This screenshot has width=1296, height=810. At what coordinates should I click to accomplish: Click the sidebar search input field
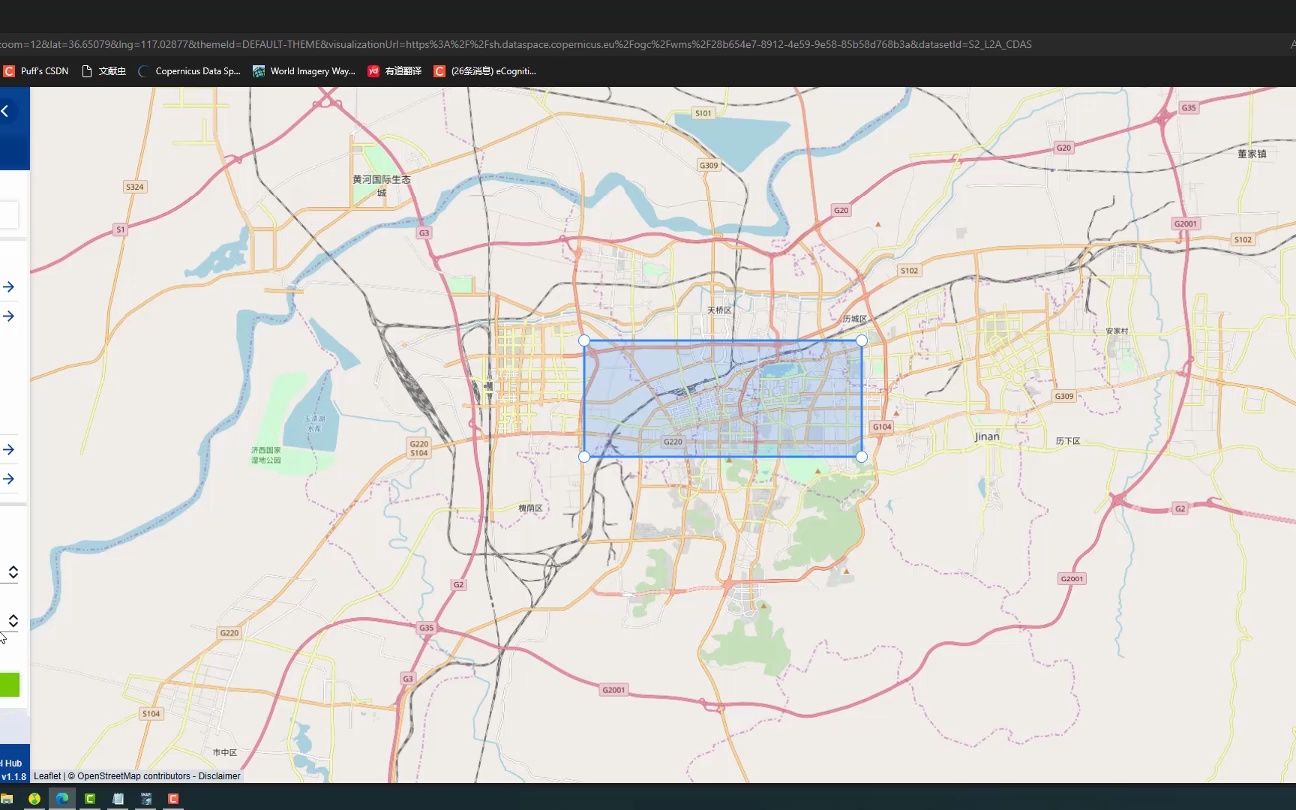pyautogui.click(x=9, y=215)
